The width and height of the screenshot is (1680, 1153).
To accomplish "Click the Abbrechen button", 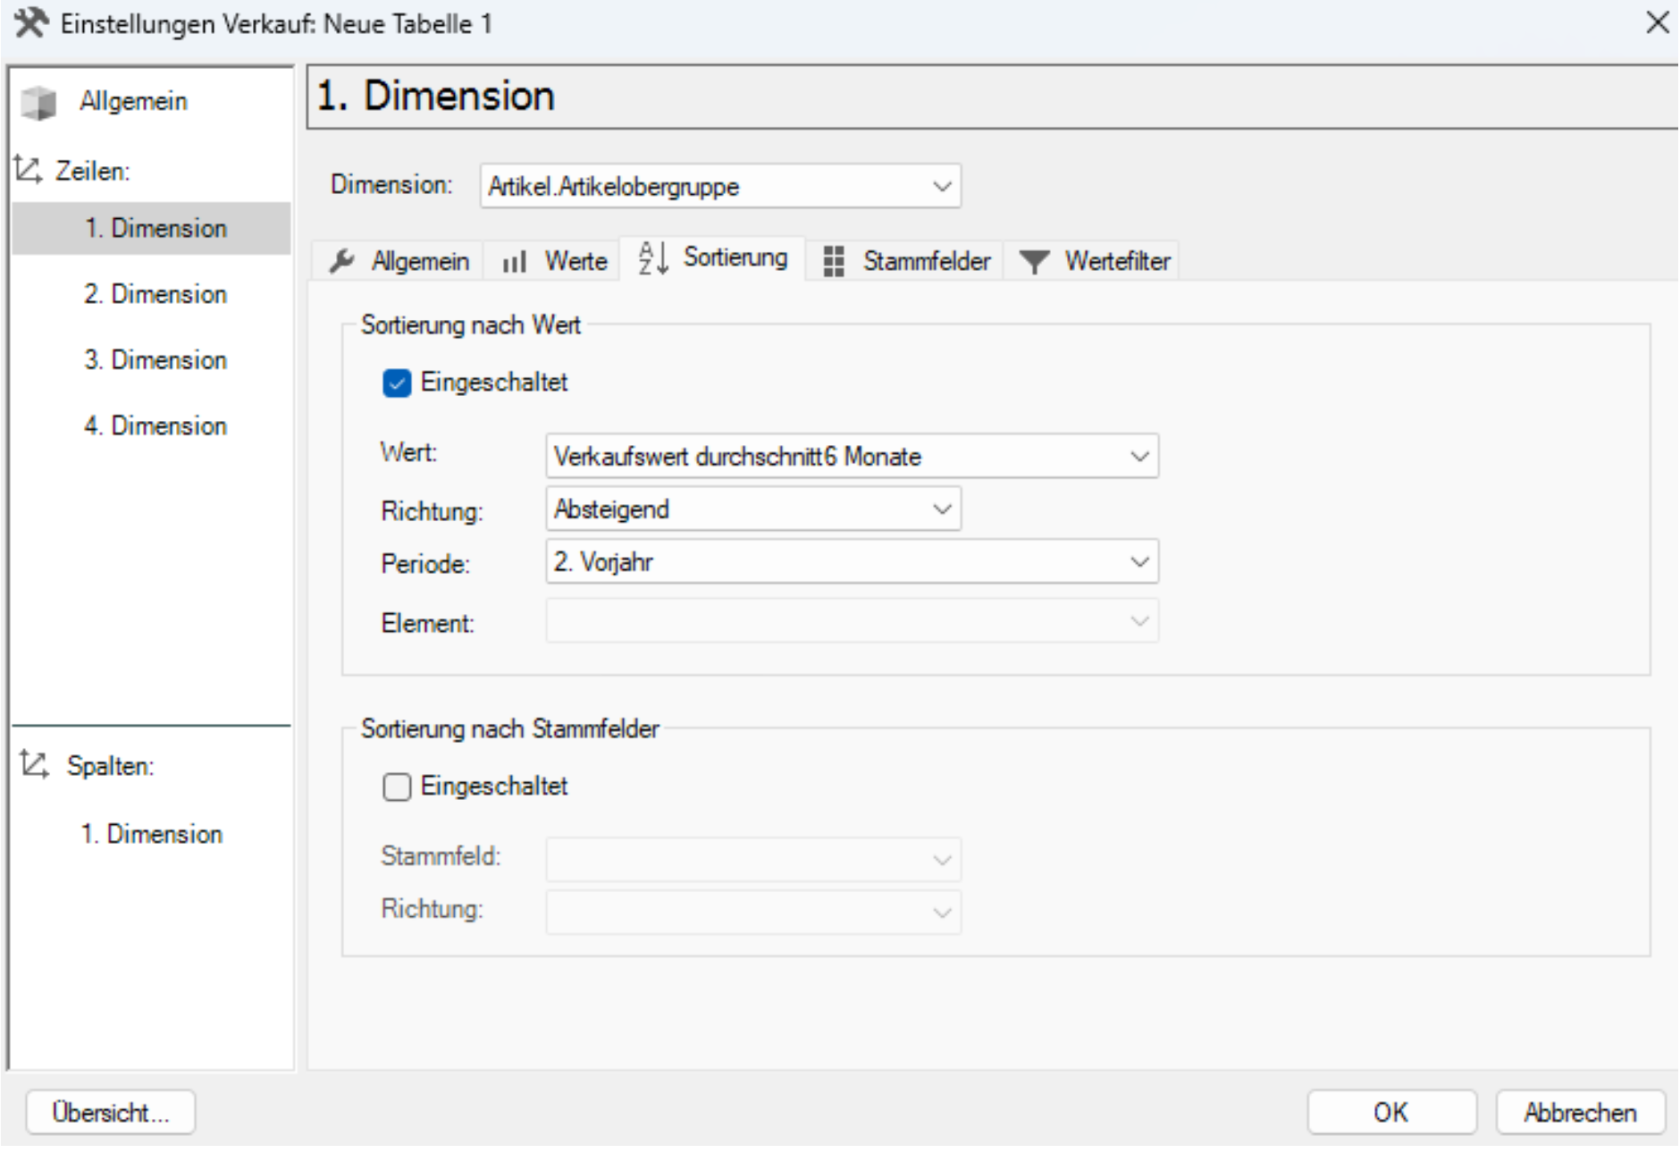I will coord(1580,1112).
